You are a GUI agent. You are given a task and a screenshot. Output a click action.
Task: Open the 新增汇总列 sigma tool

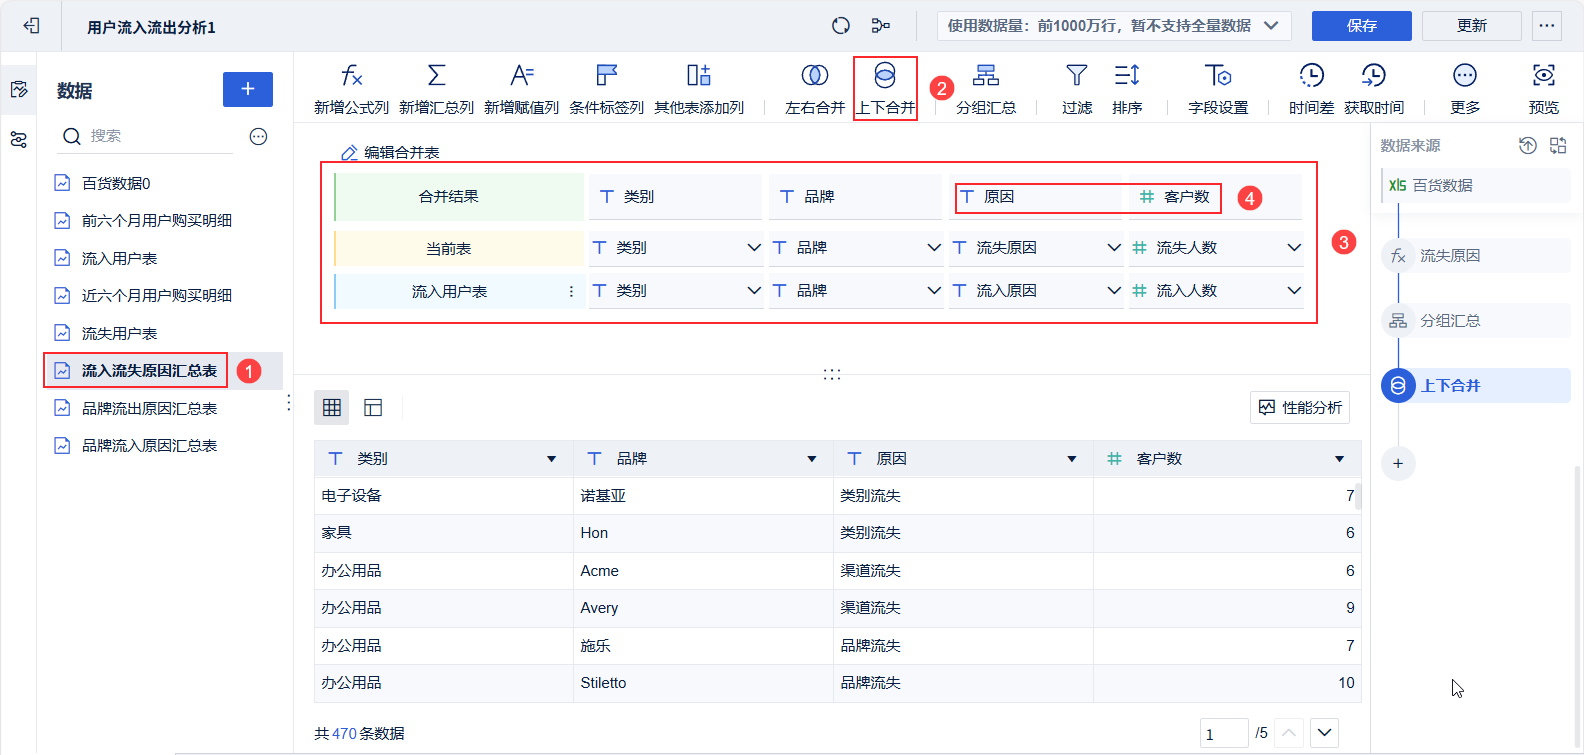[x=436, y=76]
